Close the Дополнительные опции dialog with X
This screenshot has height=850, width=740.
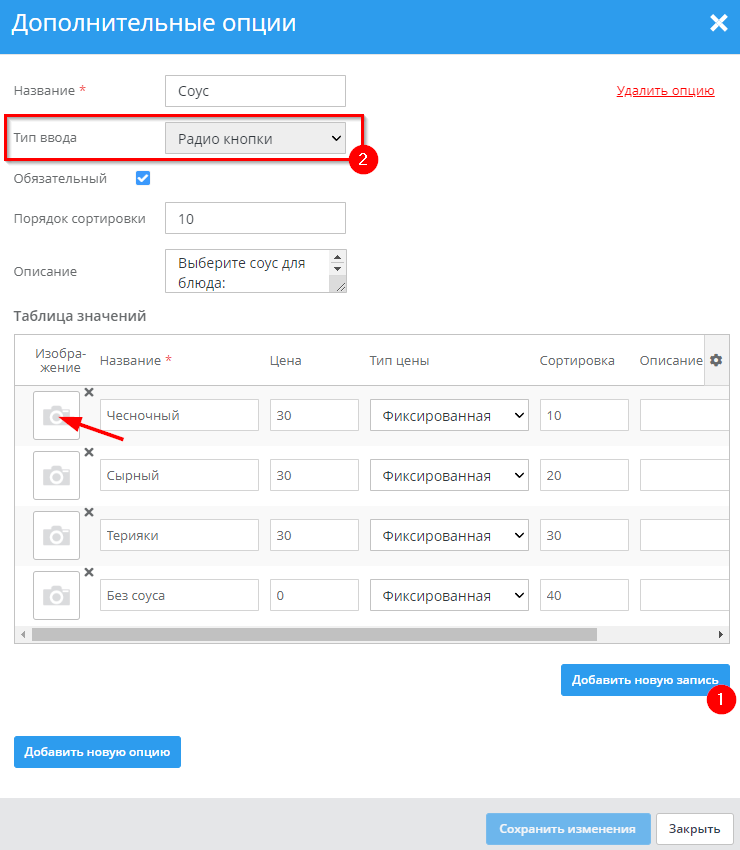pos(718,24)
